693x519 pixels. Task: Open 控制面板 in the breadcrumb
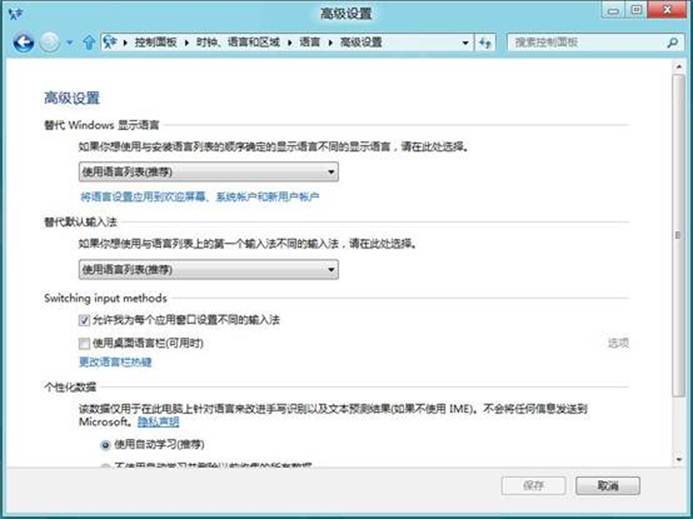click(x=156, y=42)
